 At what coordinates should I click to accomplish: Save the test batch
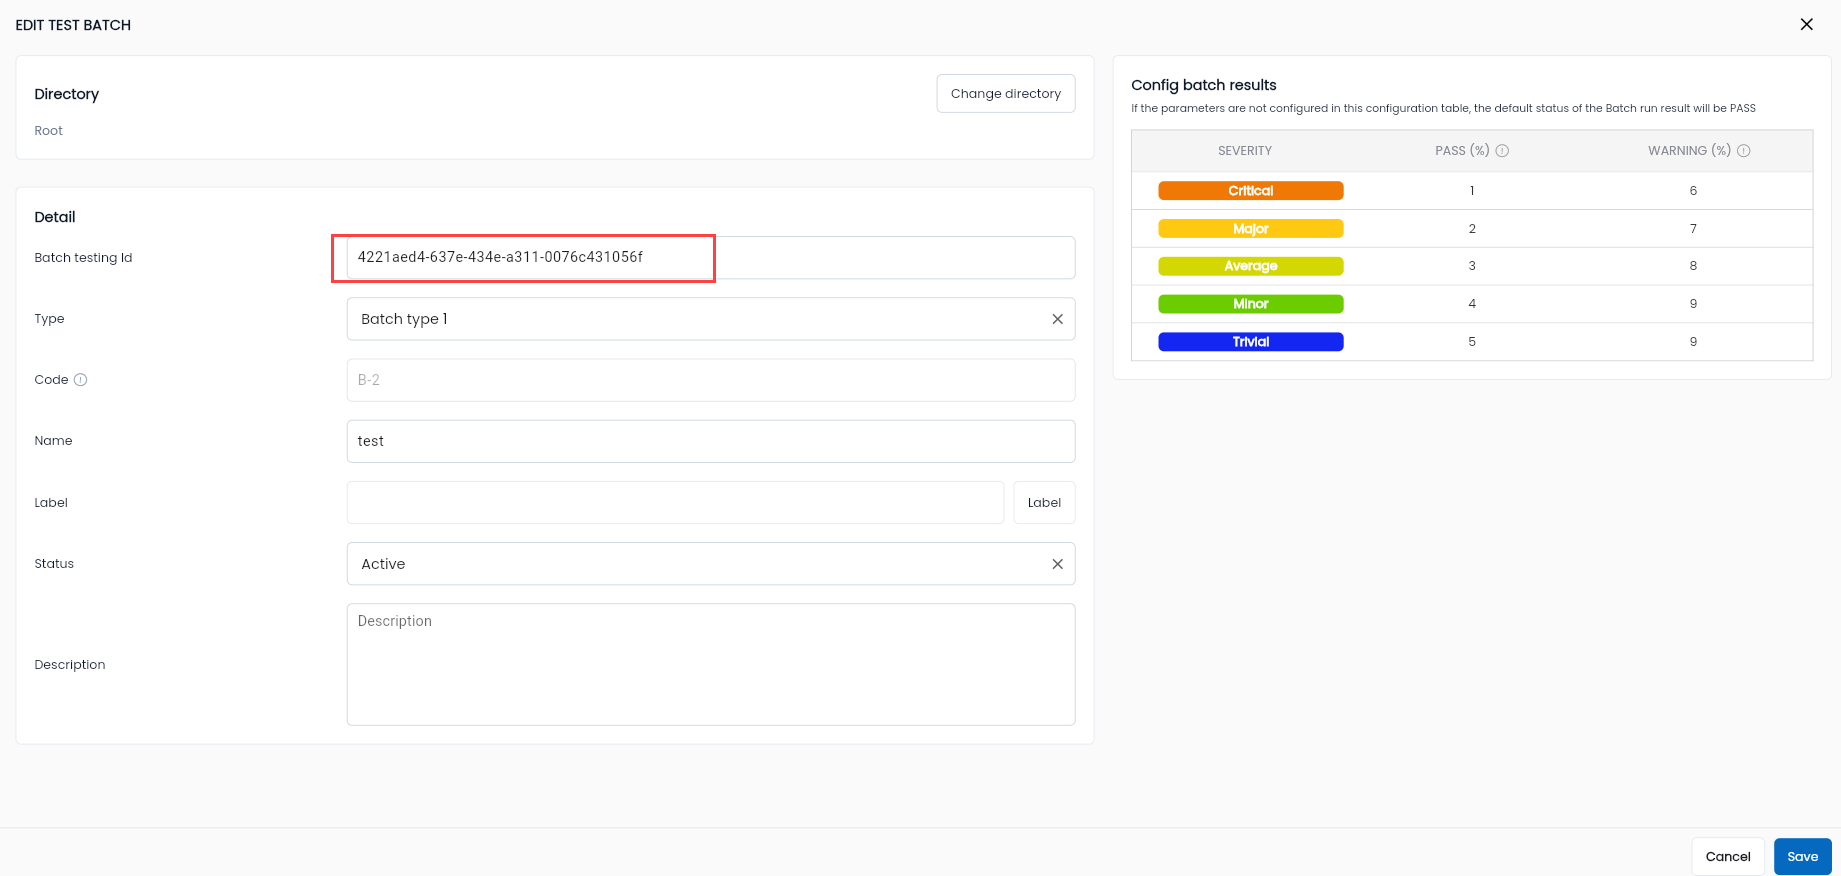1802,857
